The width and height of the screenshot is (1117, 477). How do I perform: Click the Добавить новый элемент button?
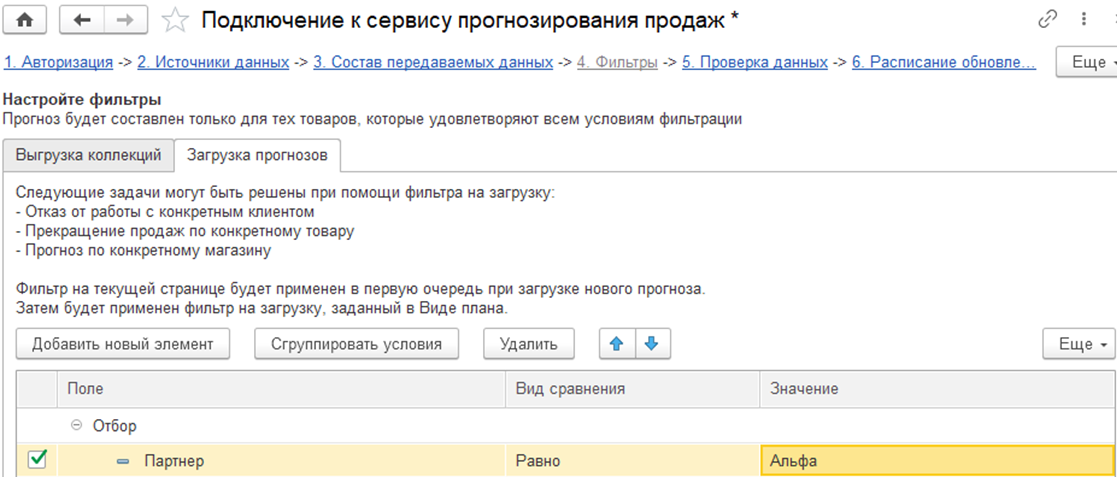[123, 344]
